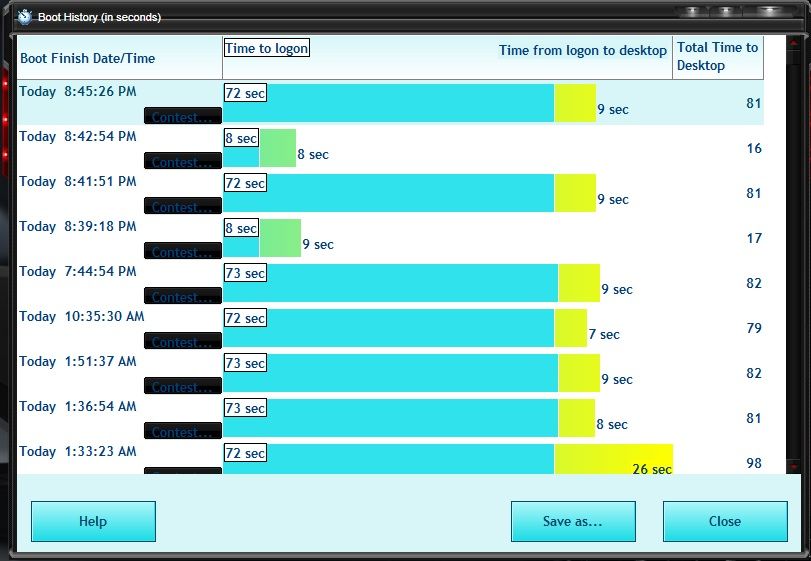The width and height of the screenshot is (811, 561).
Task: Click the 72 sec label in 8:45:26 PM row
Action: tap(245, 93)
